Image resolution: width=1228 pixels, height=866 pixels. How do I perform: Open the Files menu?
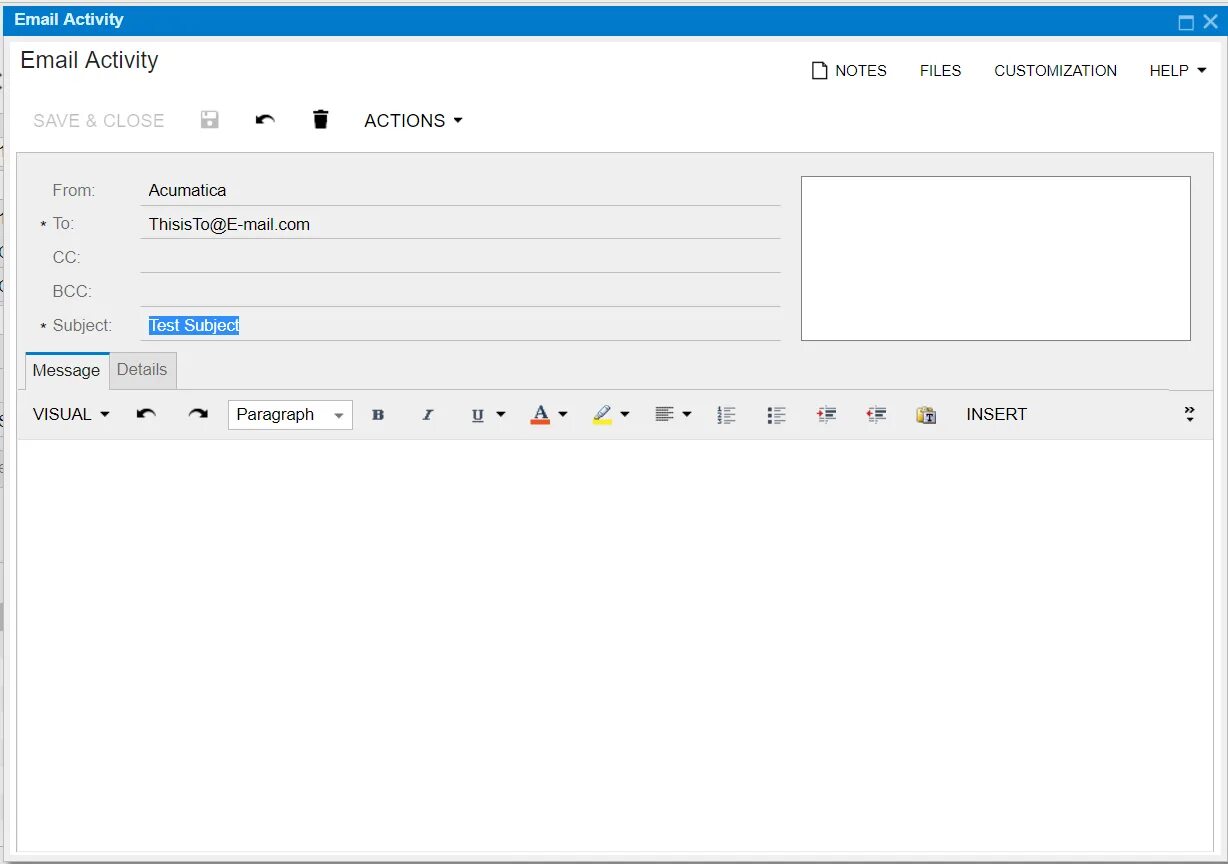940,71
